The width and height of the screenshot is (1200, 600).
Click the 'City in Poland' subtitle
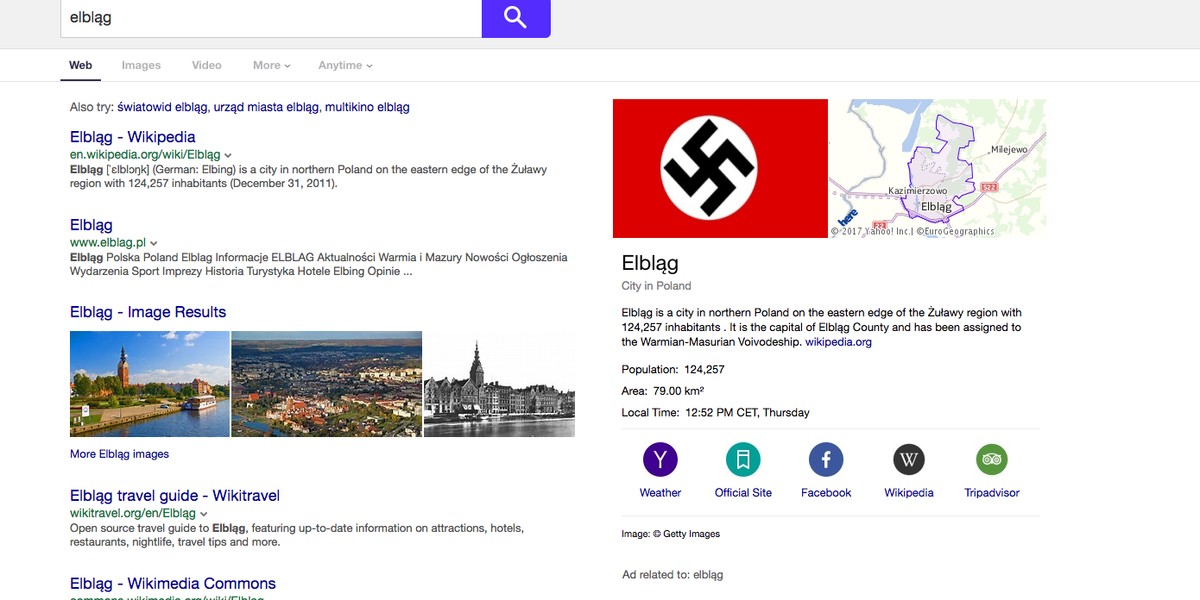coord(657,286)
